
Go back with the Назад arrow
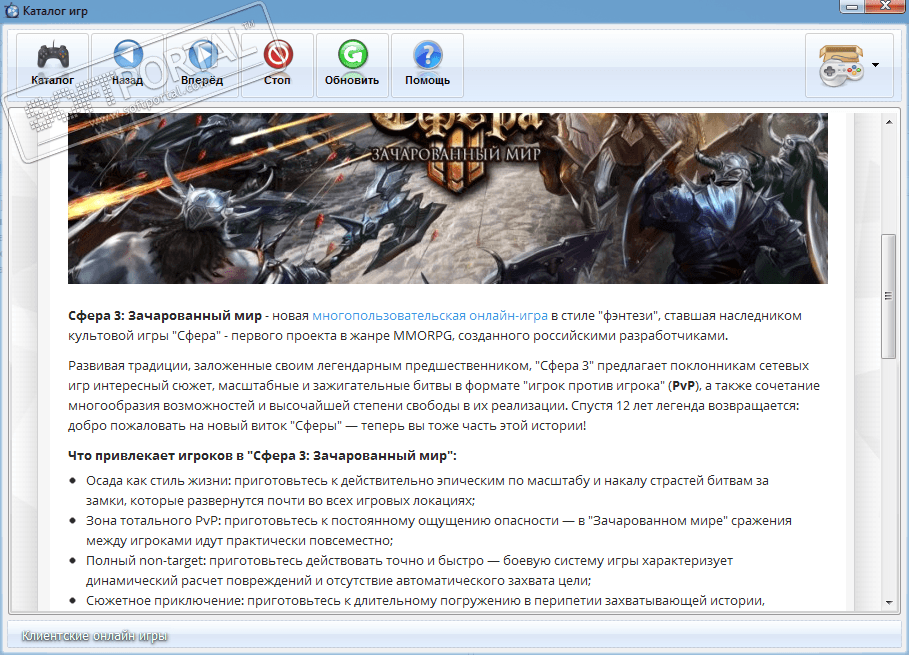pyautogui.click(x=128, y=64)
